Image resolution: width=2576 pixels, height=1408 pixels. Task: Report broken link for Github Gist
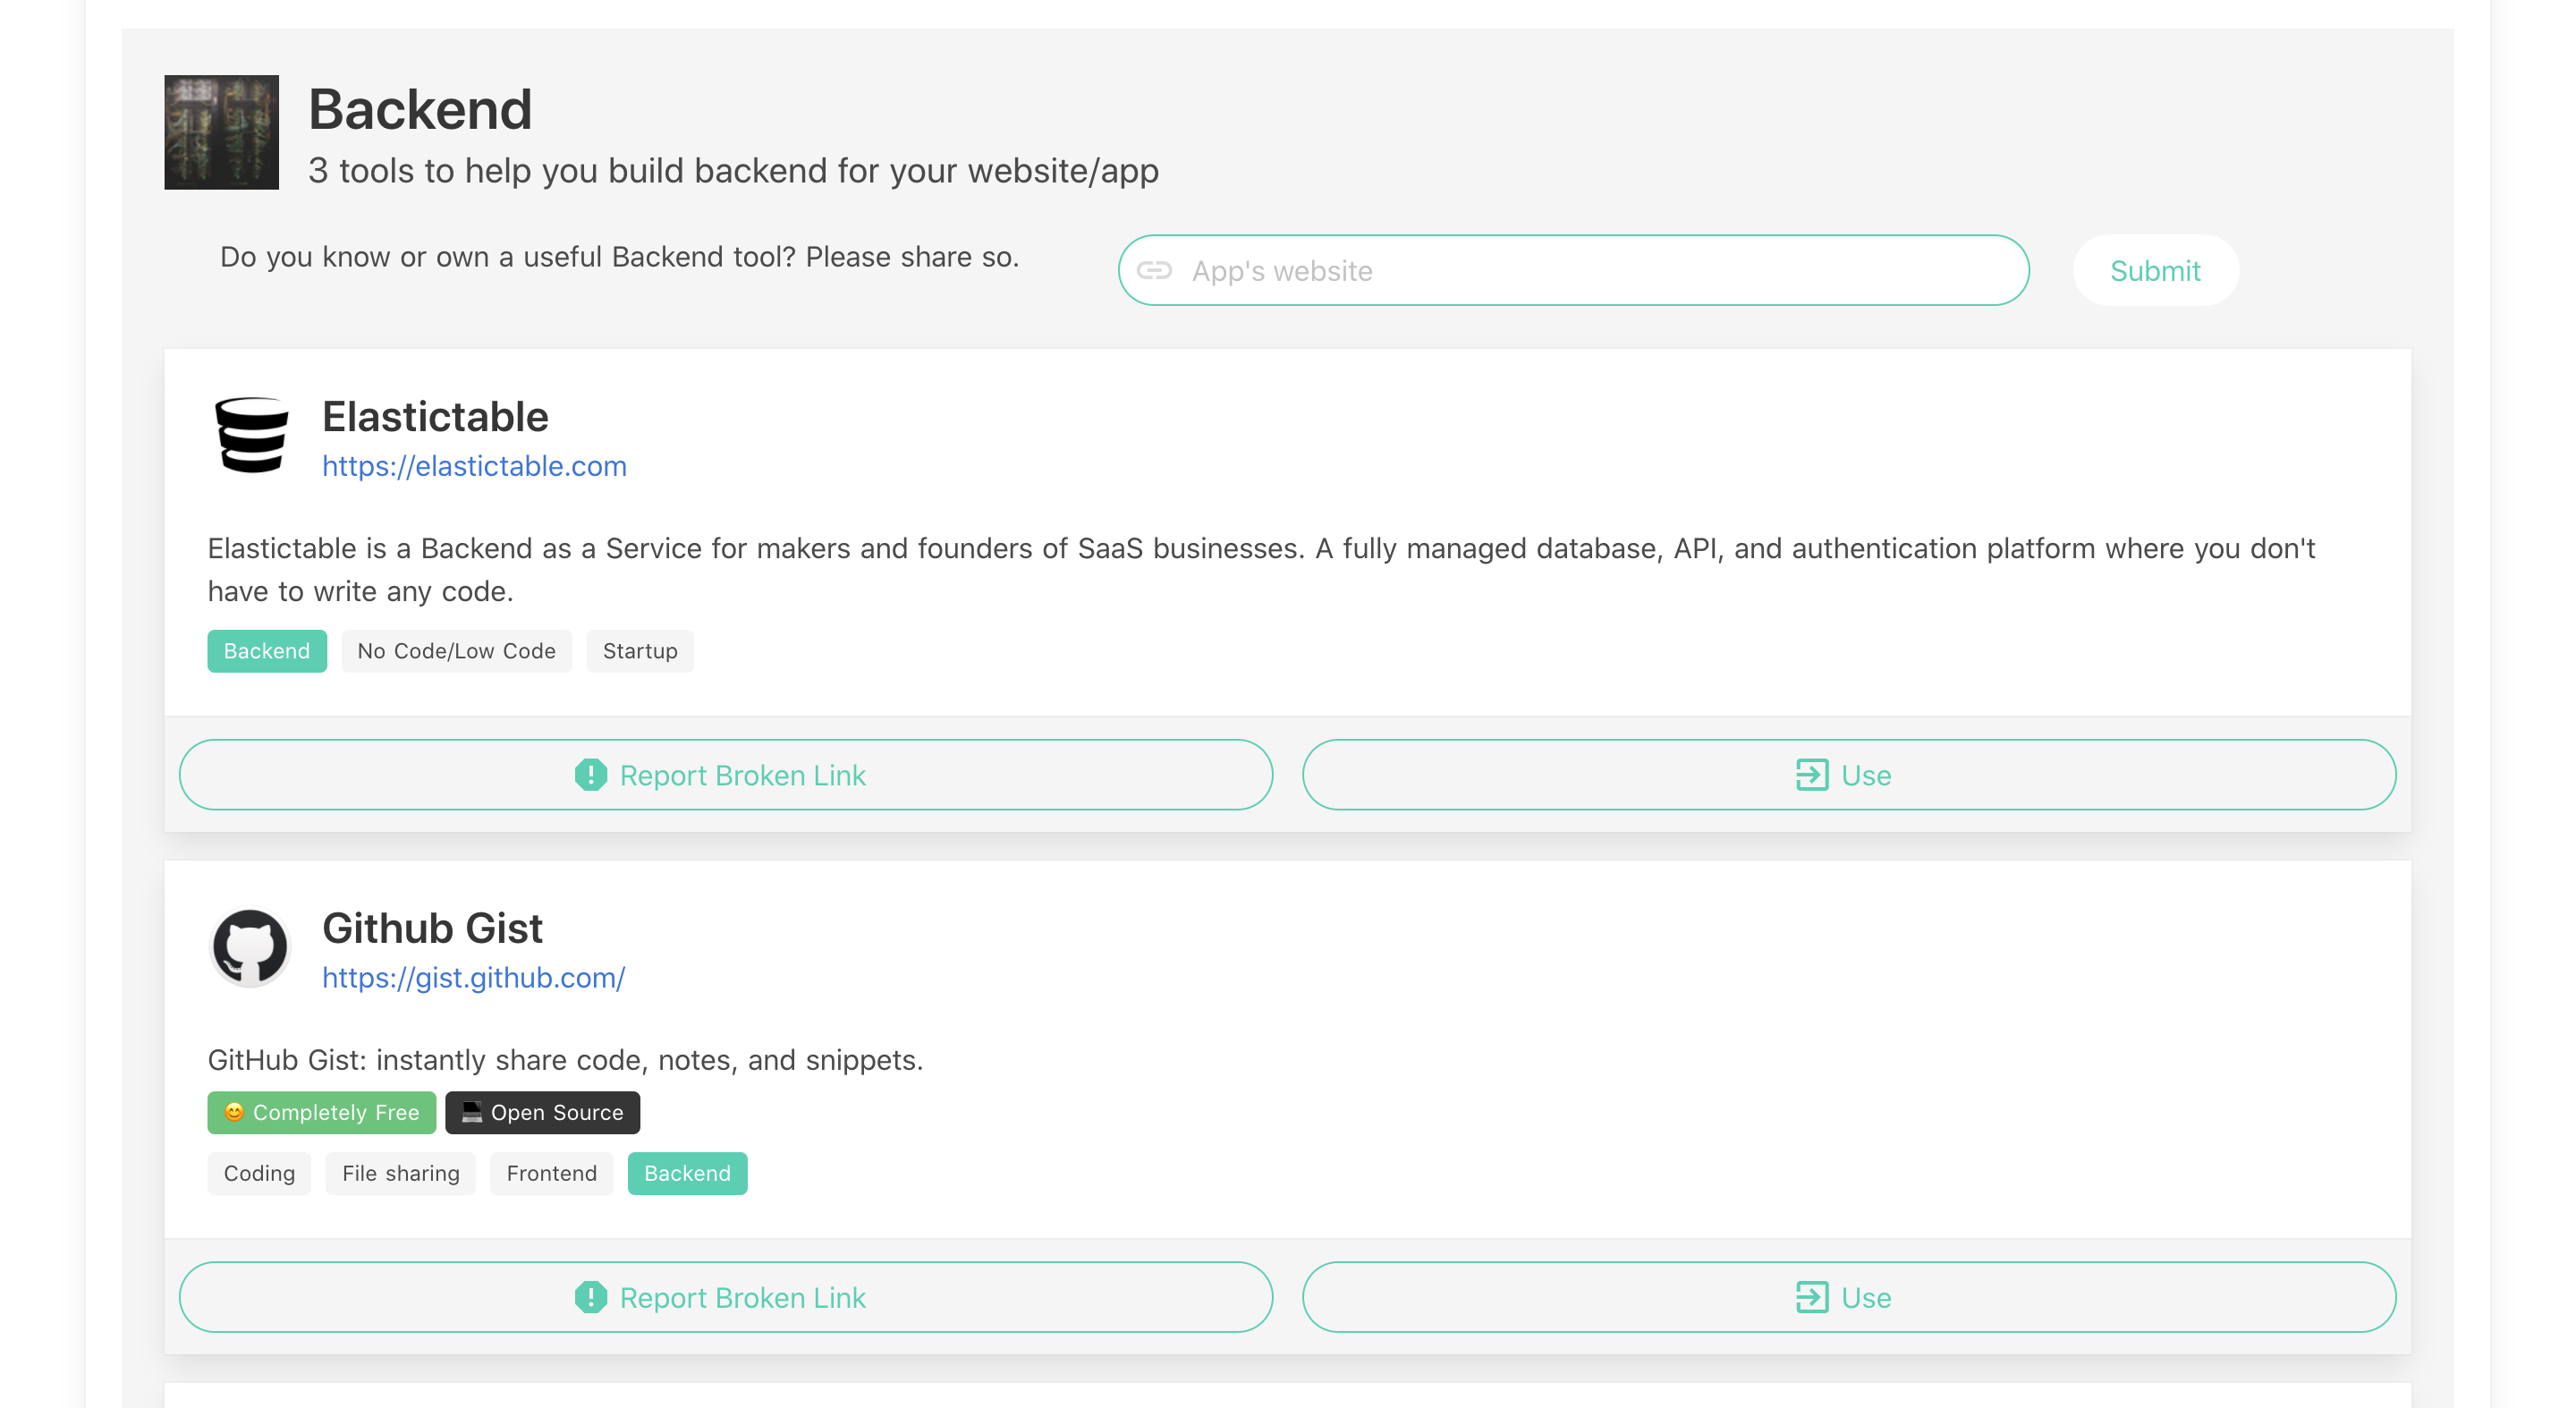click(x=725, y=1297)
